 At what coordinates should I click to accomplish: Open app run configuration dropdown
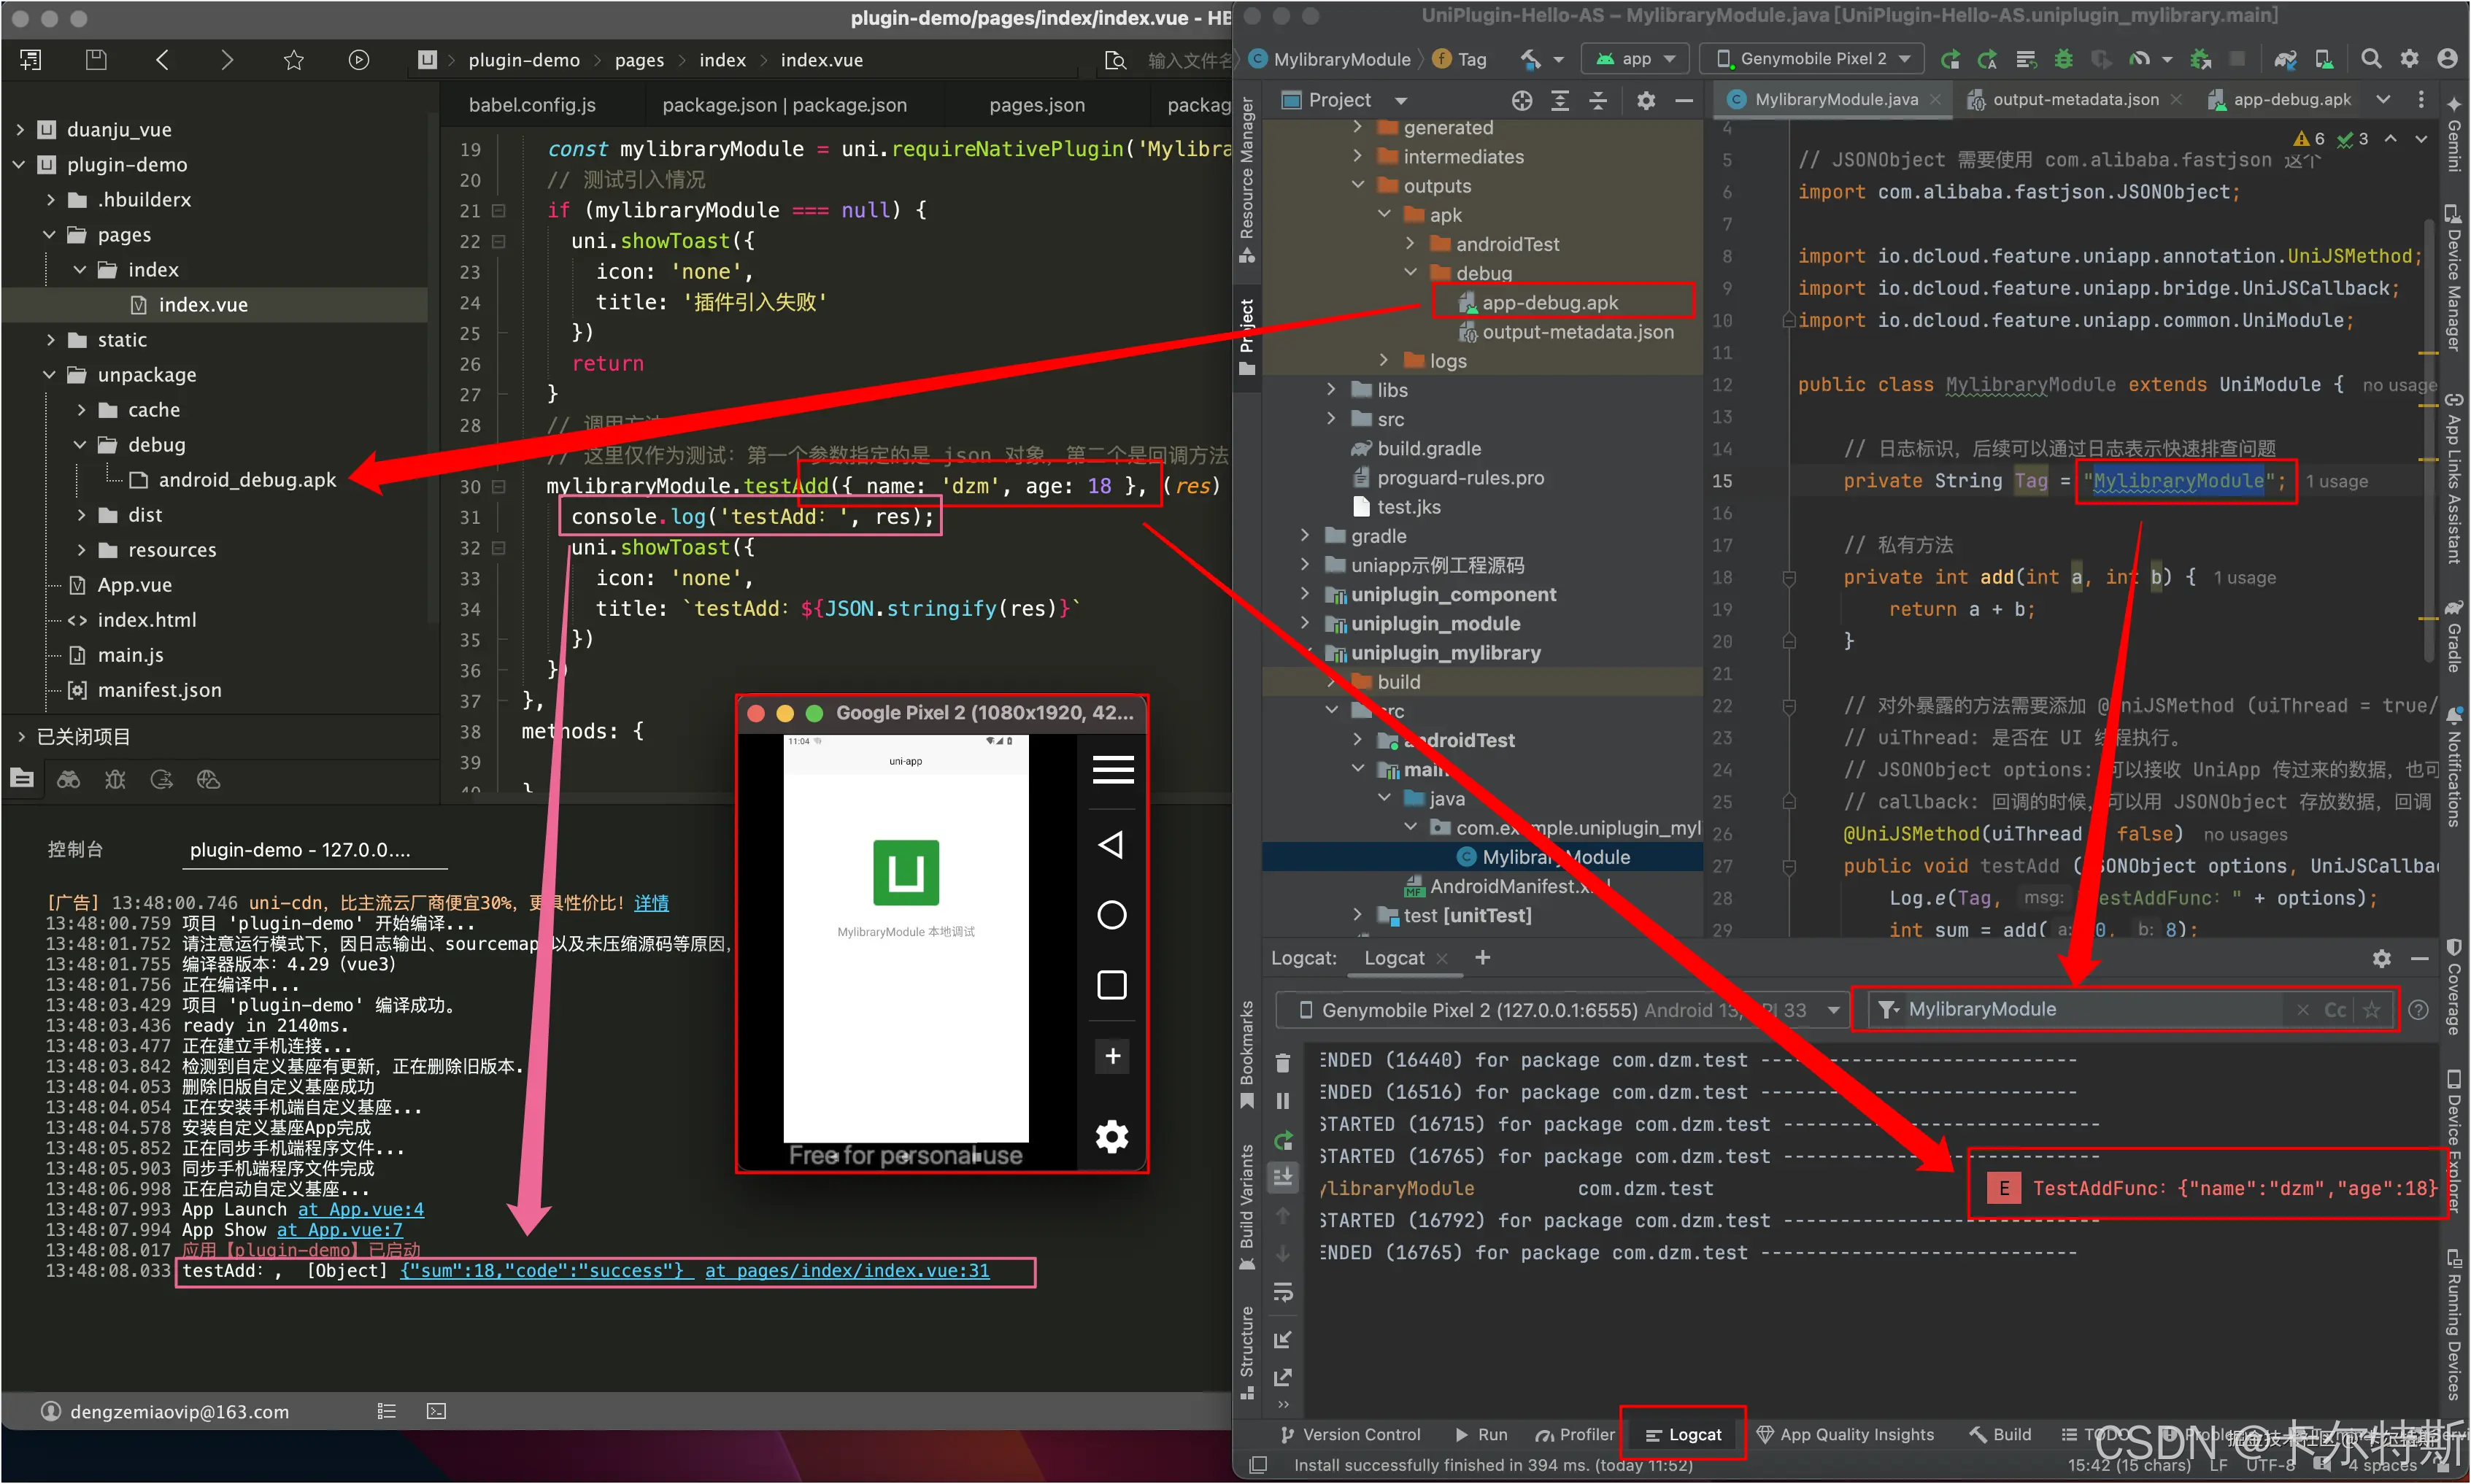(1635, 58)
